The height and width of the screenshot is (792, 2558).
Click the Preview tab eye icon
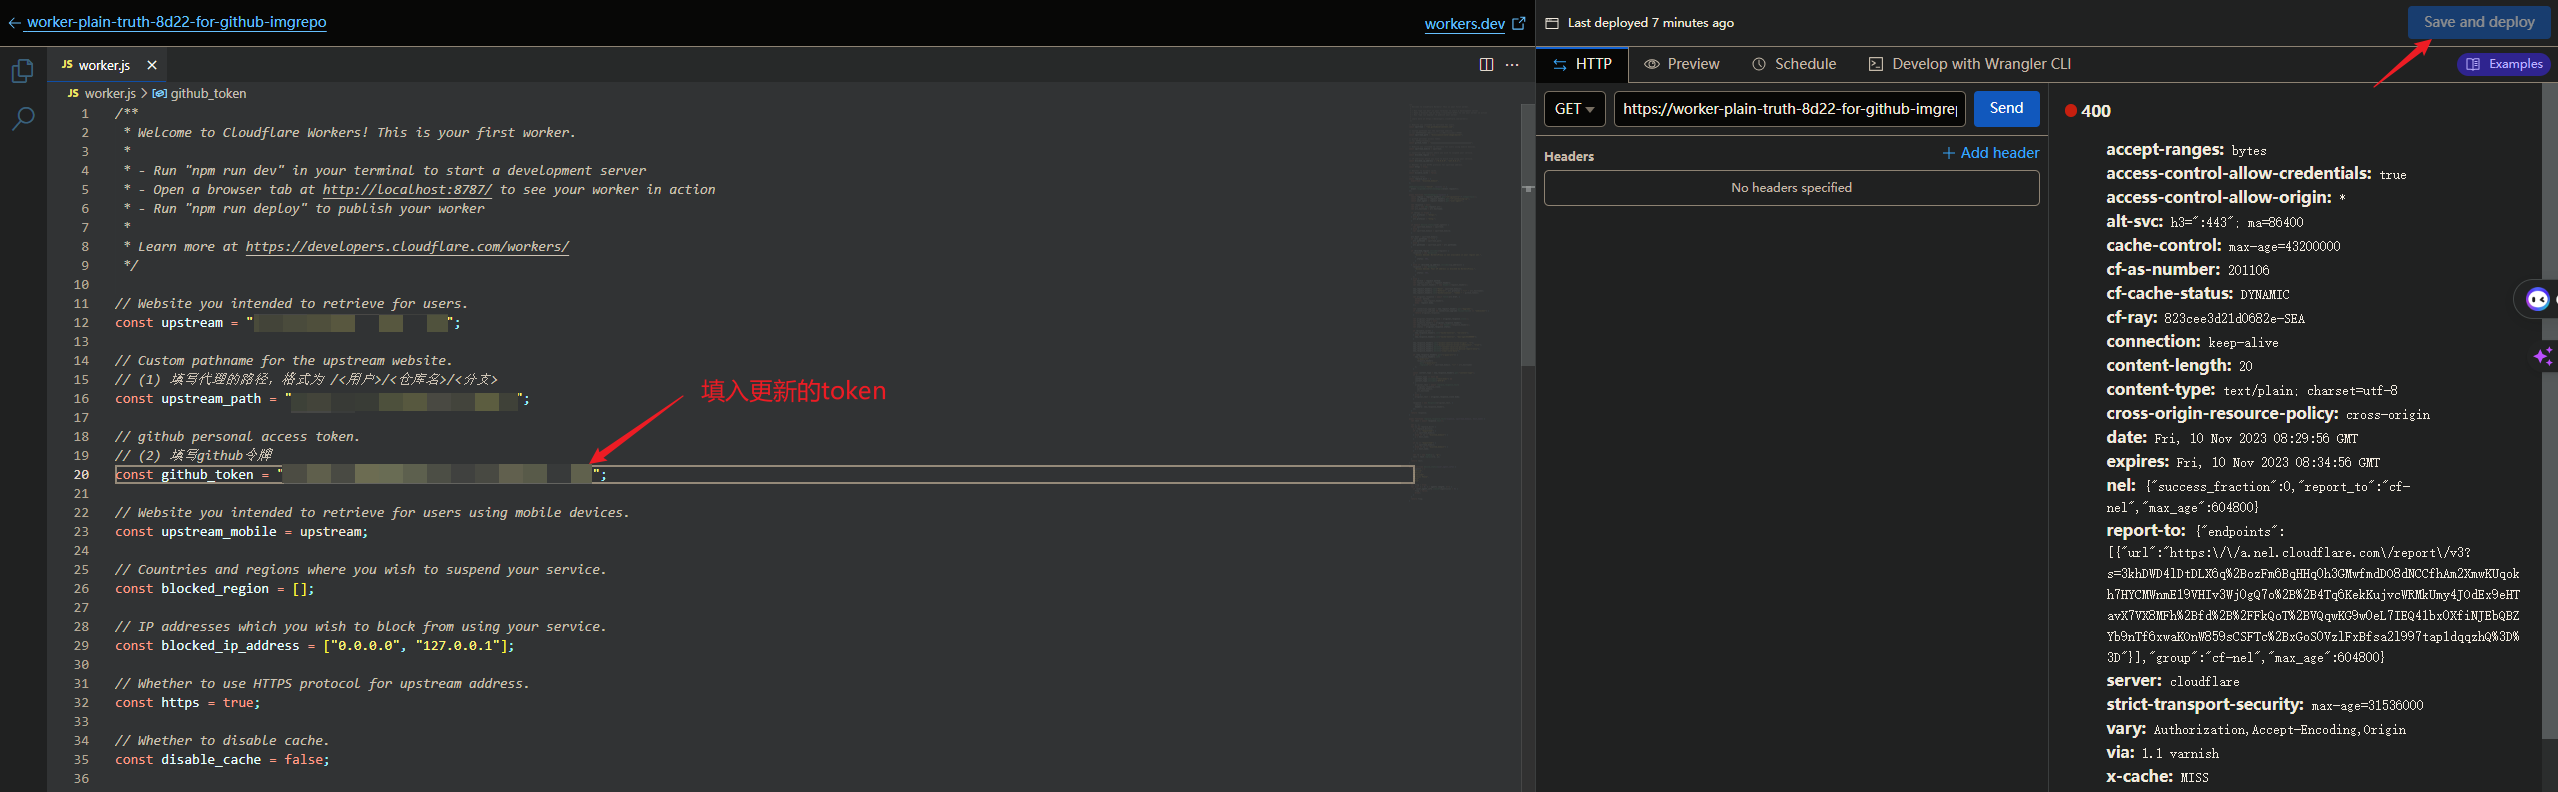pos(1652,64)
